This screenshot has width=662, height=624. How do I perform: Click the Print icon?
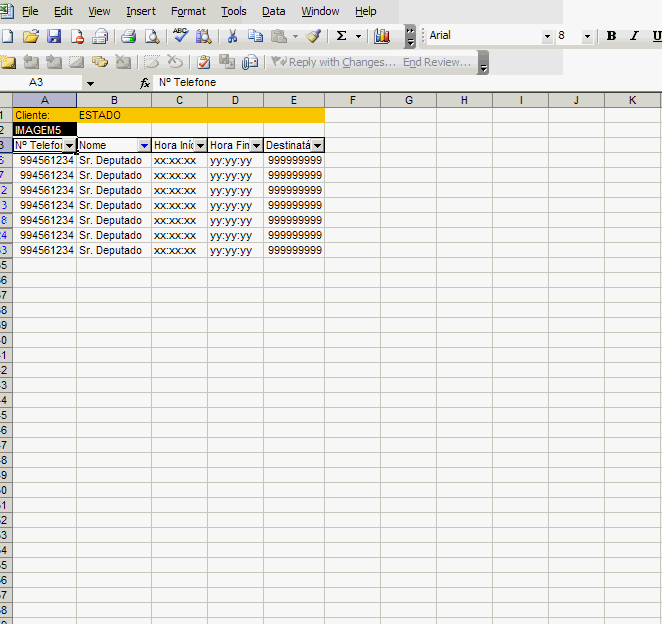(128, 36)
